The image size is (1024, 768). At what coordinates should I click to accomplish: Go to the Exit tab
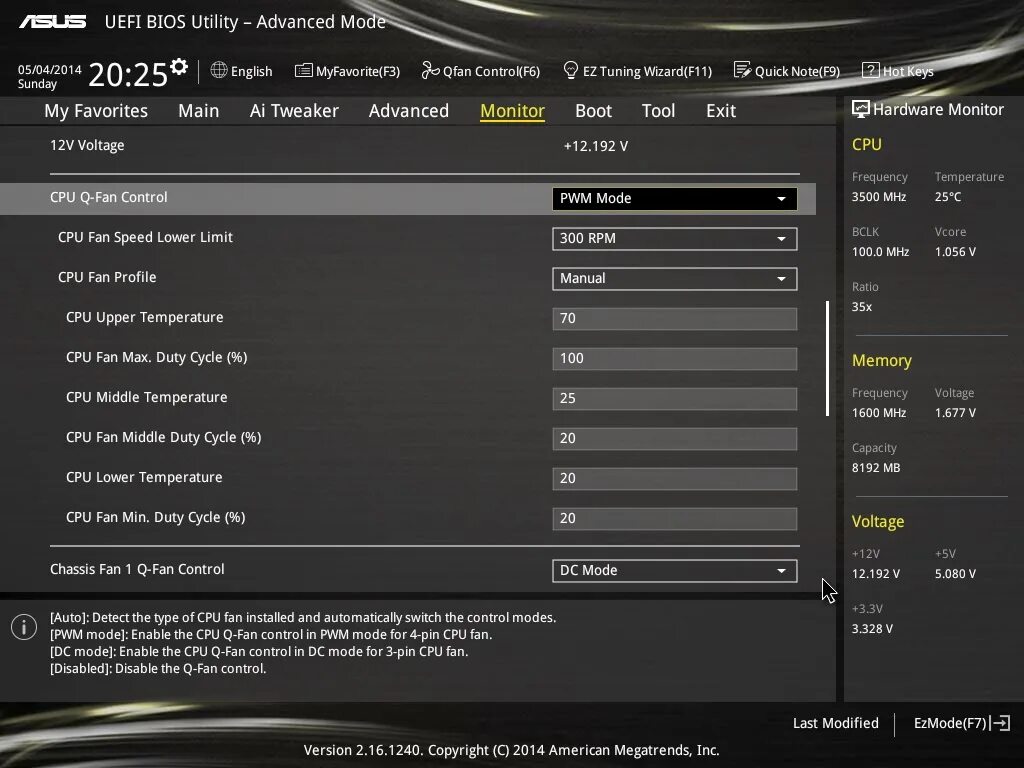pyautogui.click(x=721, y=111)
